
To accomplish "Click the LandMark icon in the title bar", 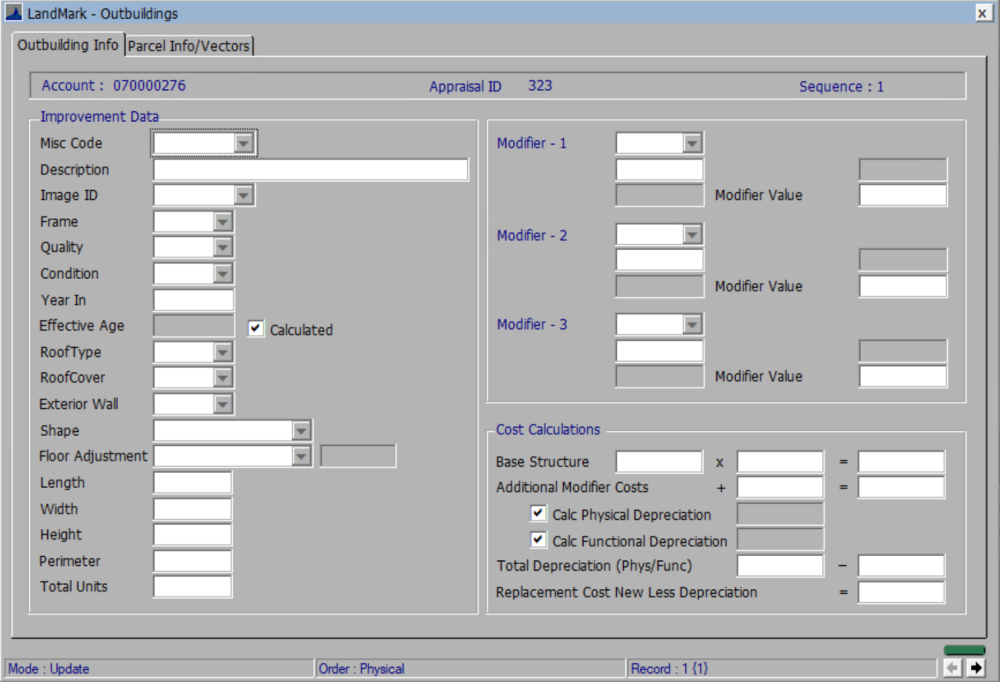I will [13, 13].
